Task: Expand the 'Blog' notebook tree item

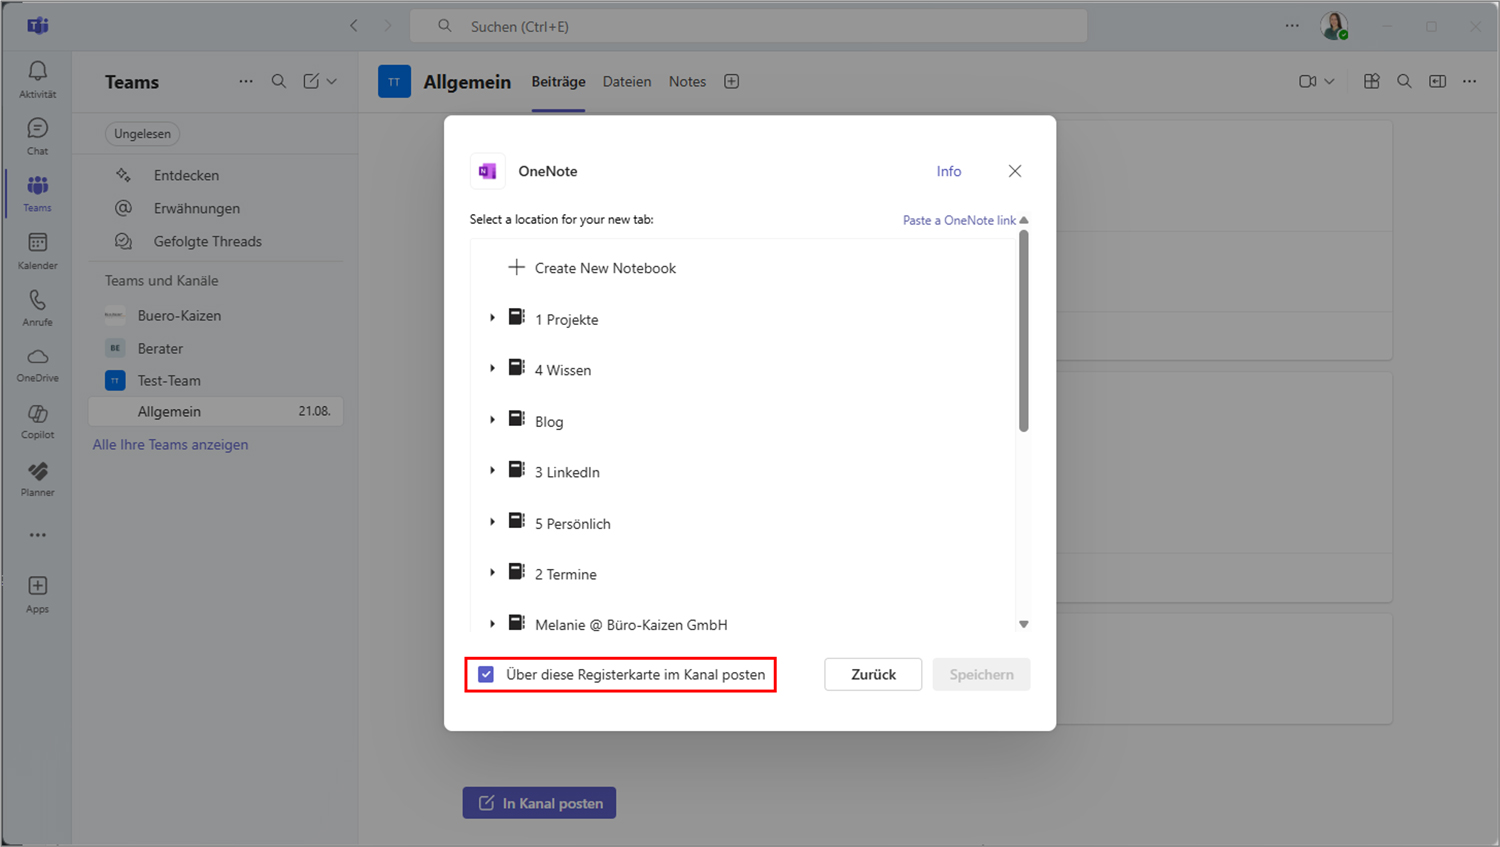Action: 492,420
